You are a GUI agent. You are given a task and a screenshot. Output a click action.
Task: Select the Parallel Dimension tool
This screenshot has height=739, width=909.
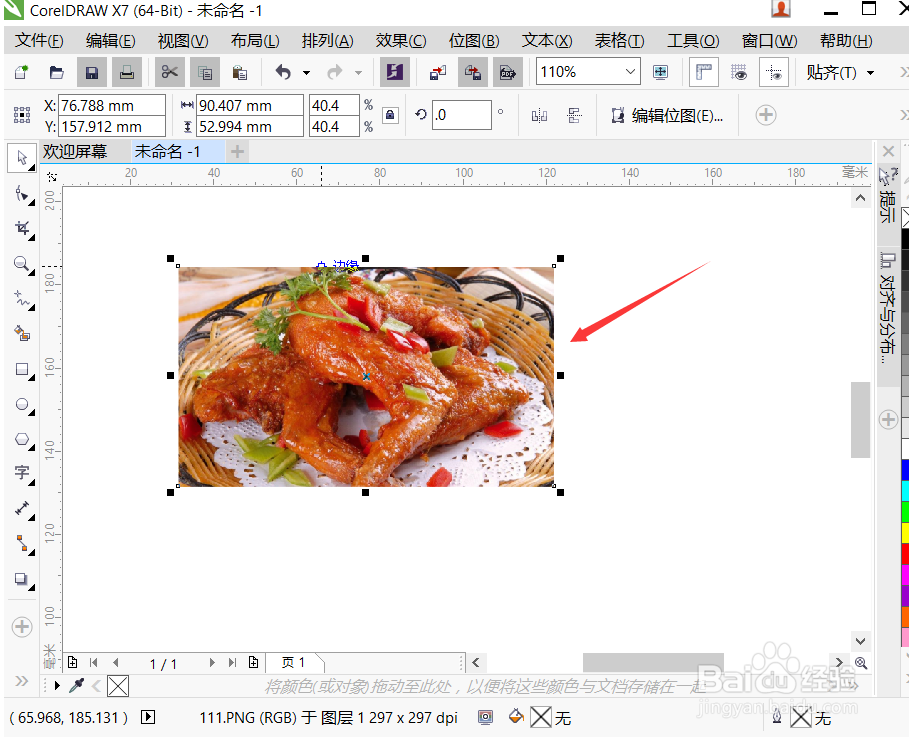click(x=22, y=508)
